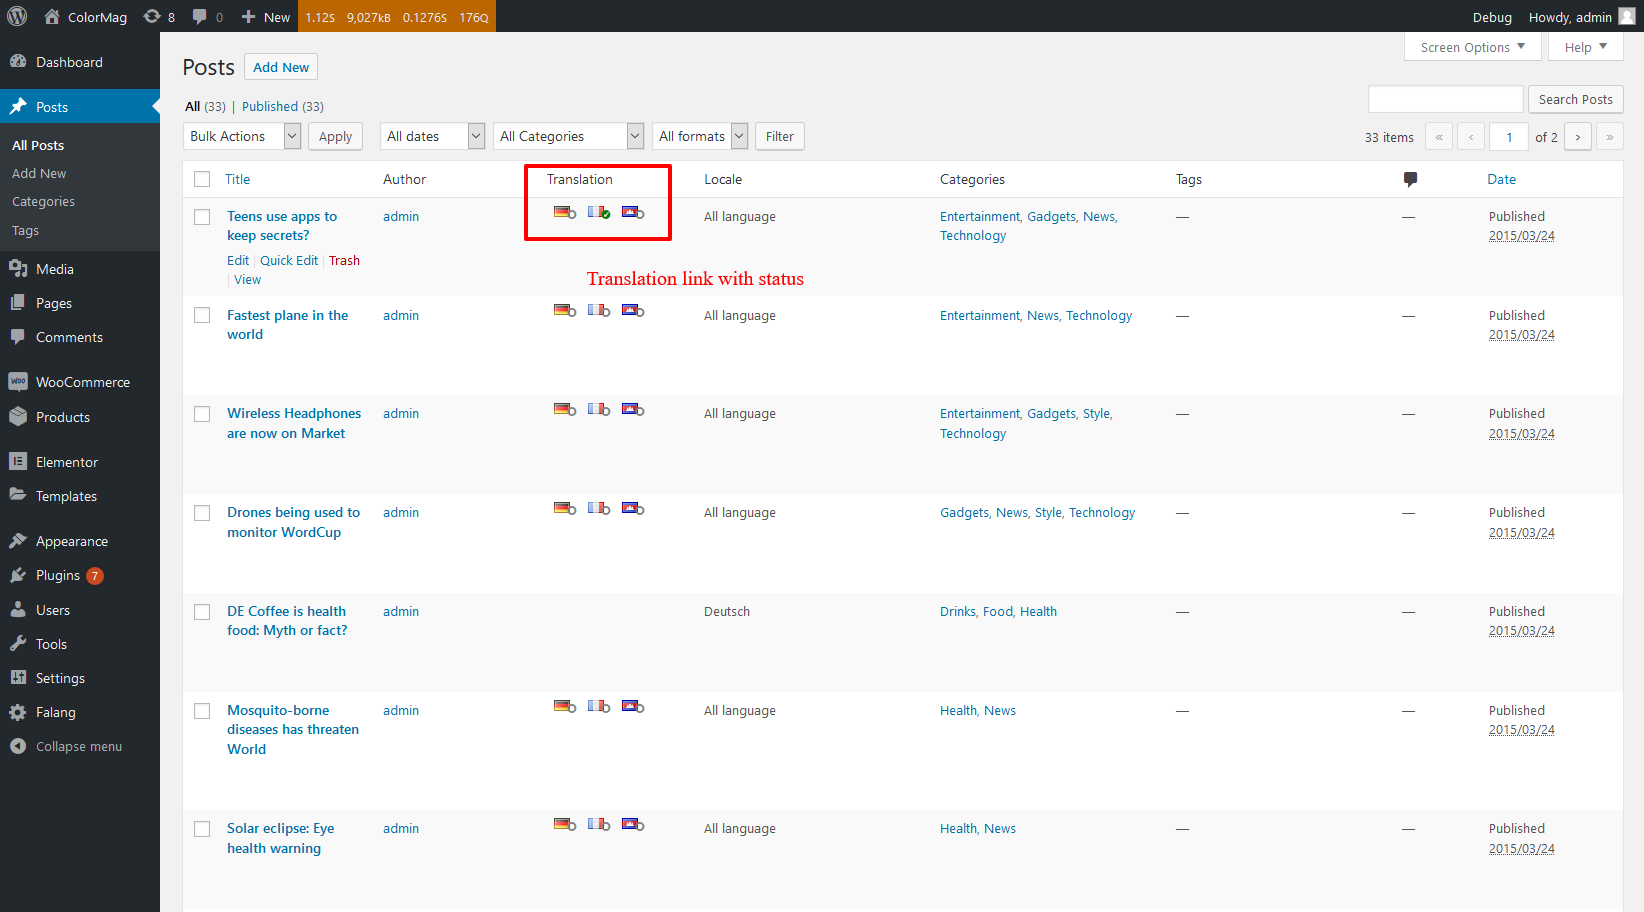This screenshot has width=1644, height=912.
Task: Go to next page of posts
Action: click(x=1578, y=137)
